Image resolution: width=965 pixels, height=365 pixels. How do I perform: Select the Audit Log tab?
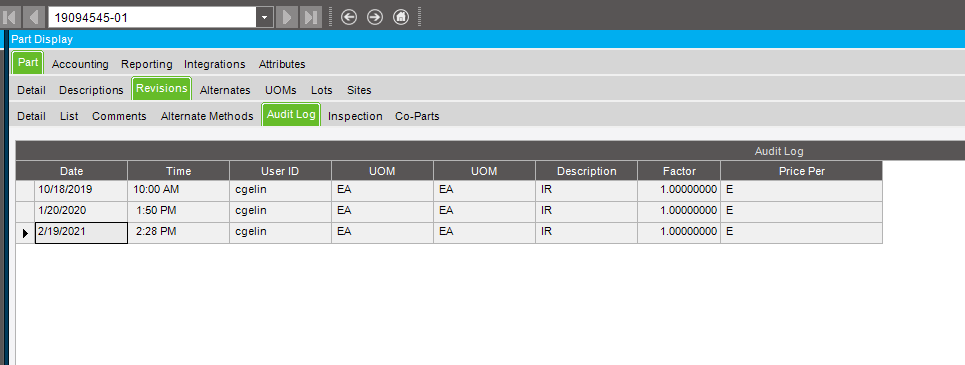pos(292,114)
